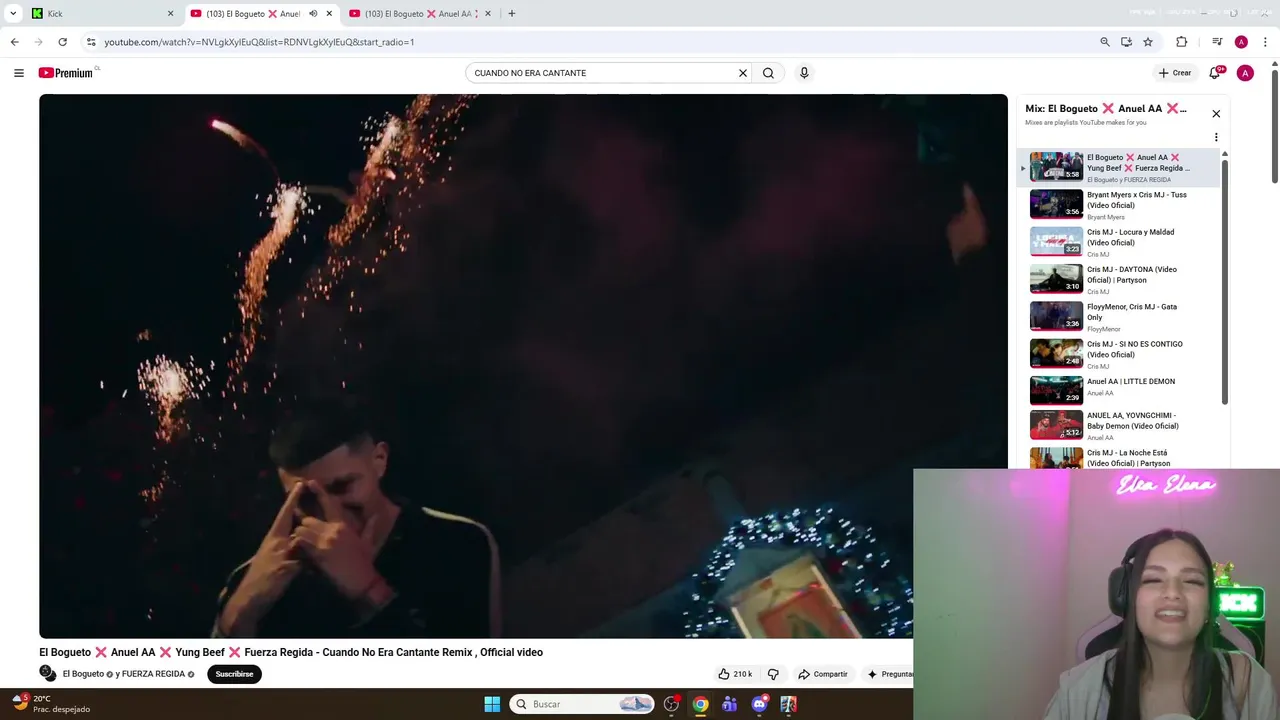Bookmark this page with the star
The height and width of the screenshot is (720, 1280).
coord(1148,42)
